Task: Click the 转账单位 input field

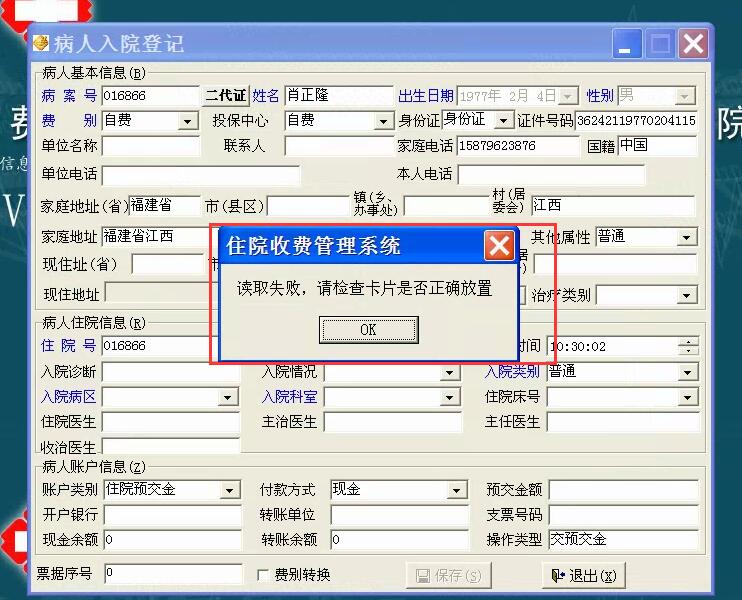Action: coord(399,515)
